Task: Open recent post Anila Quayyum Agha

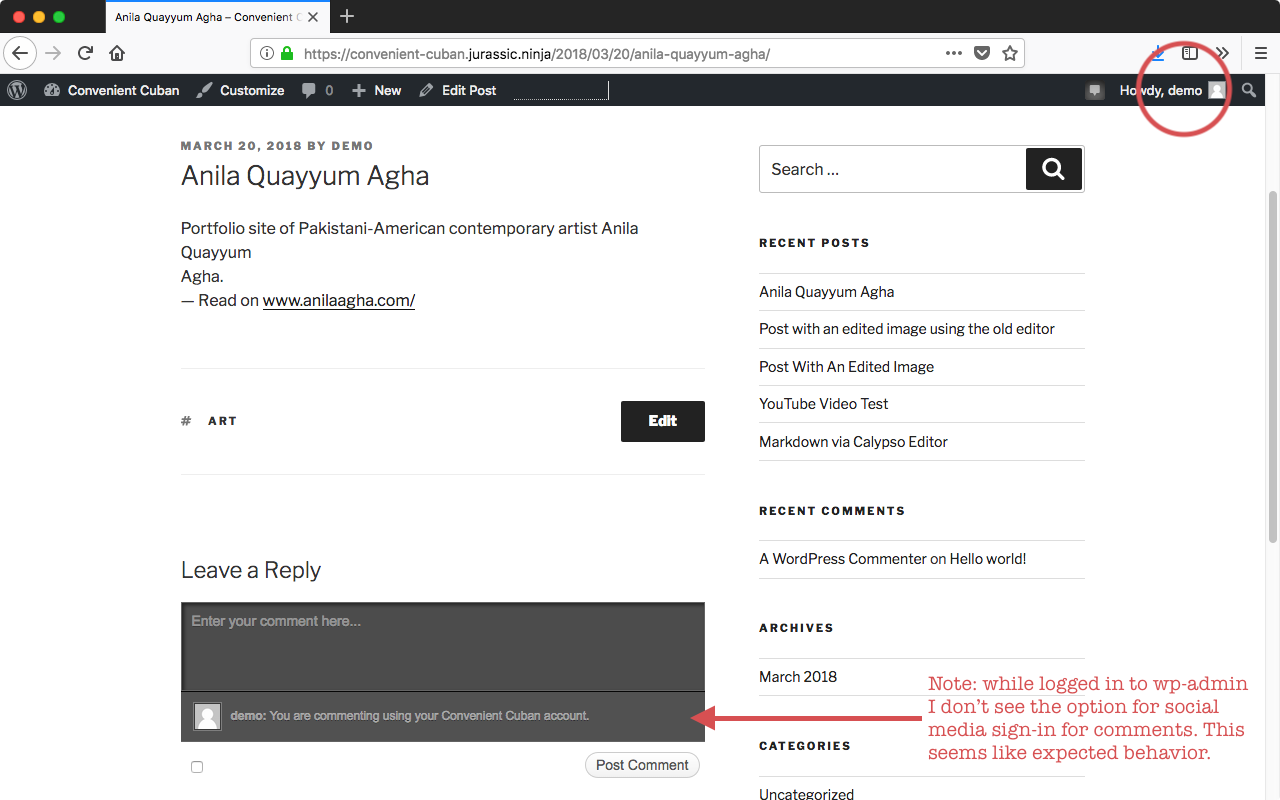Action: [x=827, y=292]
